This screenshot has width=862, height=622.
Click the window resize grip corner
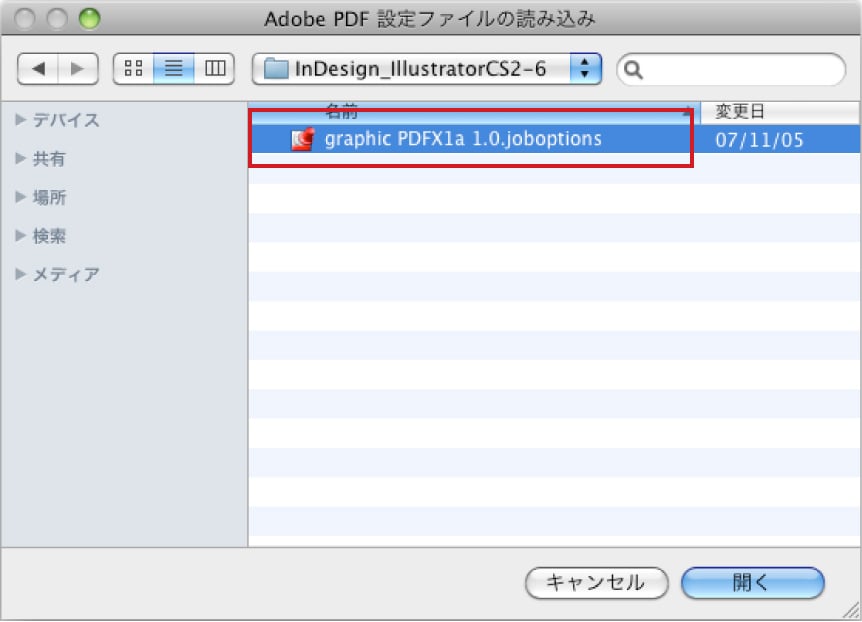(x=851, y=611)
